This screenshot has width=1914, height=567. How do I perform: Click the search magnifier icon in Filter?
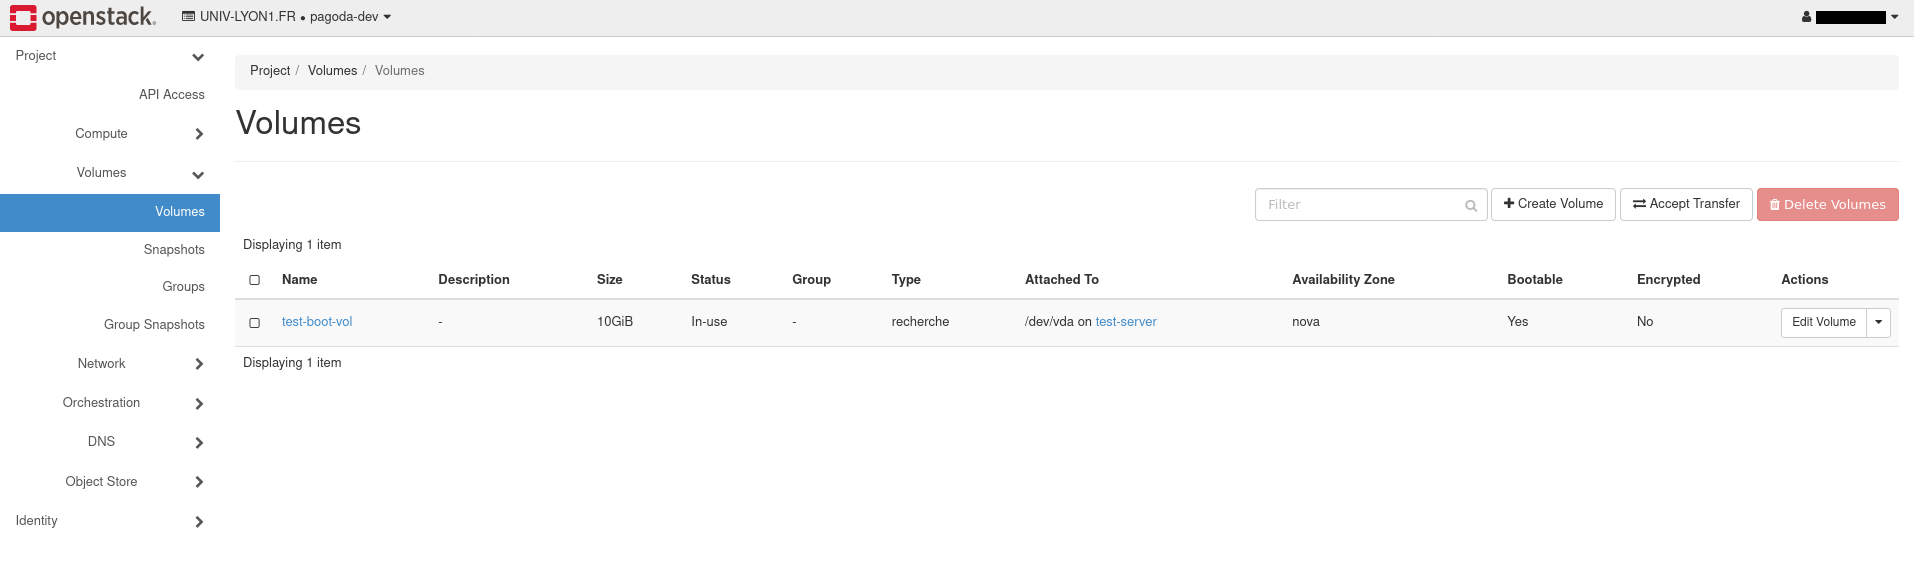click(x=1471, y=206)
